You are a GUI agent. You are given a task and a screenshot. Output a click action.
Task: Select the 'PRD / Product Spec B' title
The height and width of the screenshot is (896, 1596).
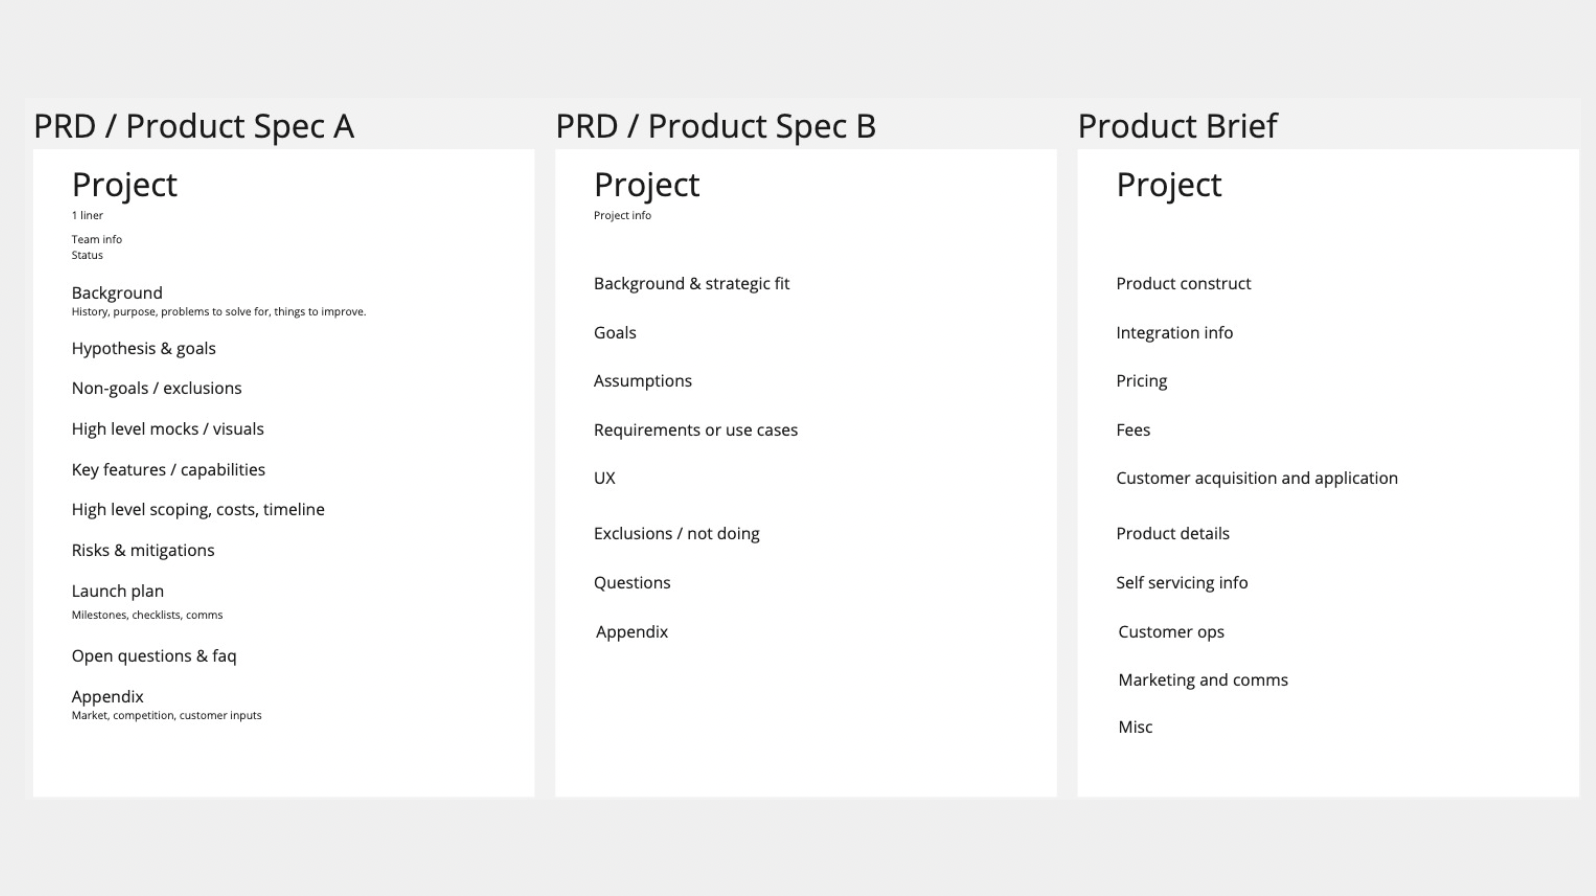tap(716, 126)
